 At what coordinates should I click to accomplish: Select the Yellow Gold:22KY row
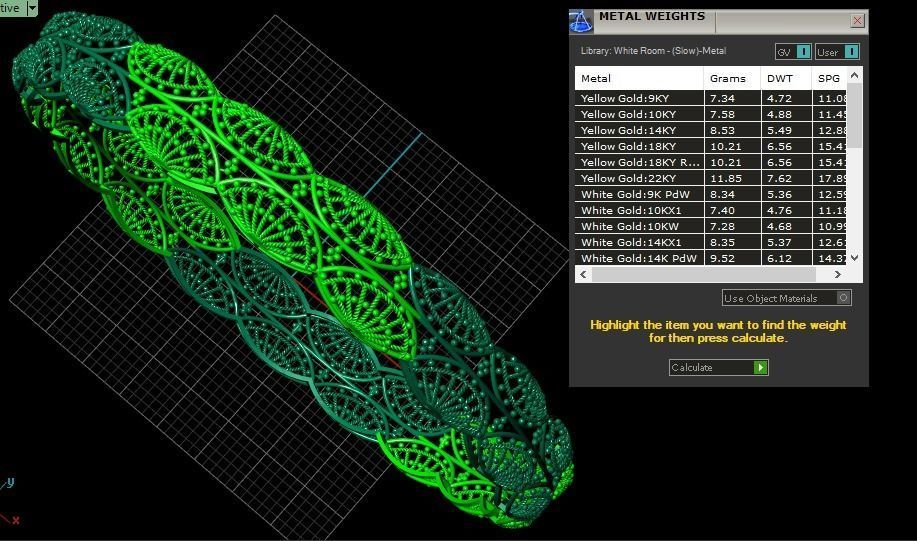(x=711, y=178)
